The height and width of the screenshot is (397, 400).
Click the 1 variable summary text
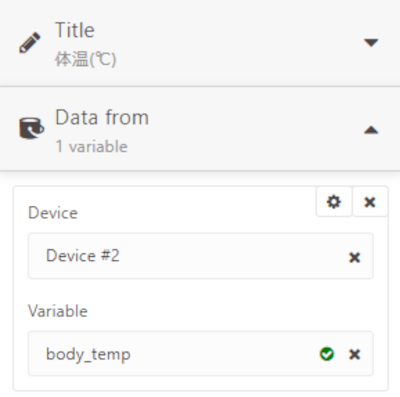pyautogui.click(x=92, y=147)
